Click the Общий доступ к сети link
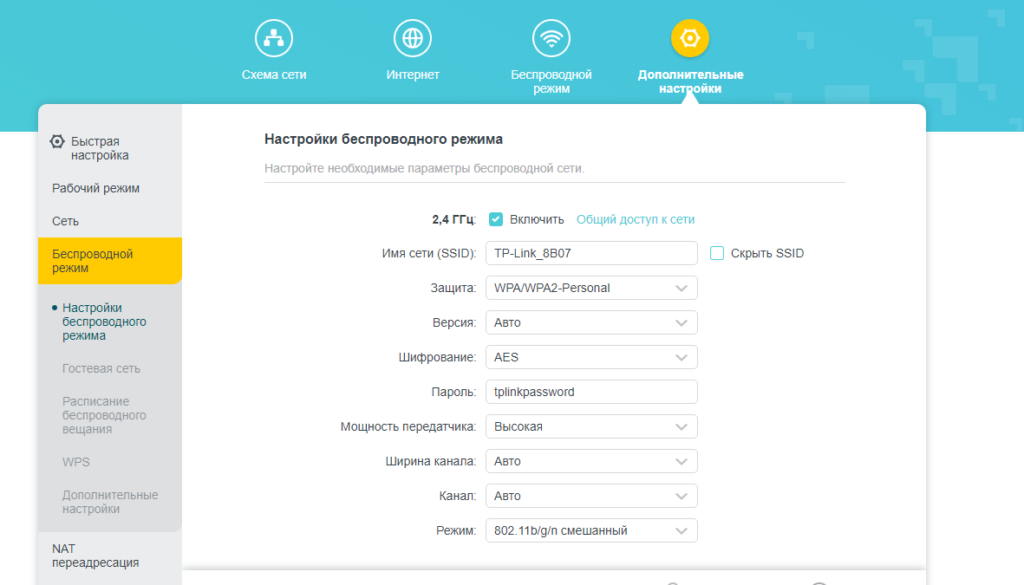 pos(635,219)
